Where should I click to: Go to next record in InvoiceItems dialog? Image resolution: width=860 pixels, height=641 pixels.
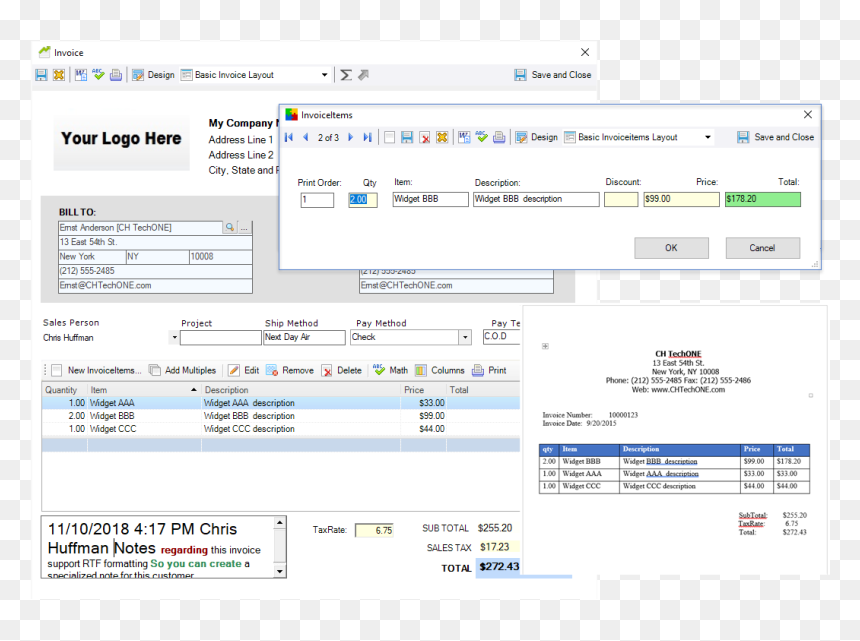[x=350, y=137]
